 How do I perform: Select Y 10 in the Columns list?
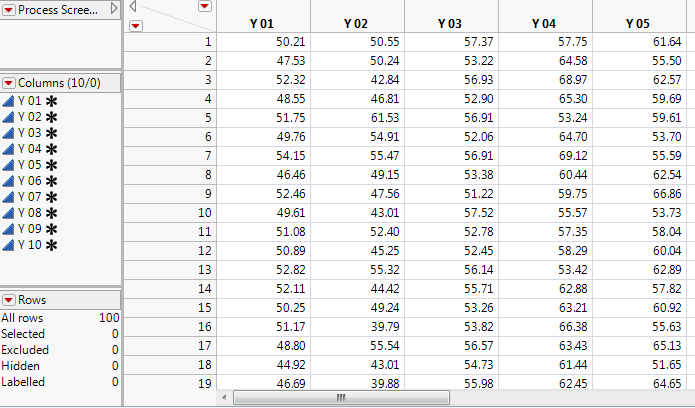(30, 245)
